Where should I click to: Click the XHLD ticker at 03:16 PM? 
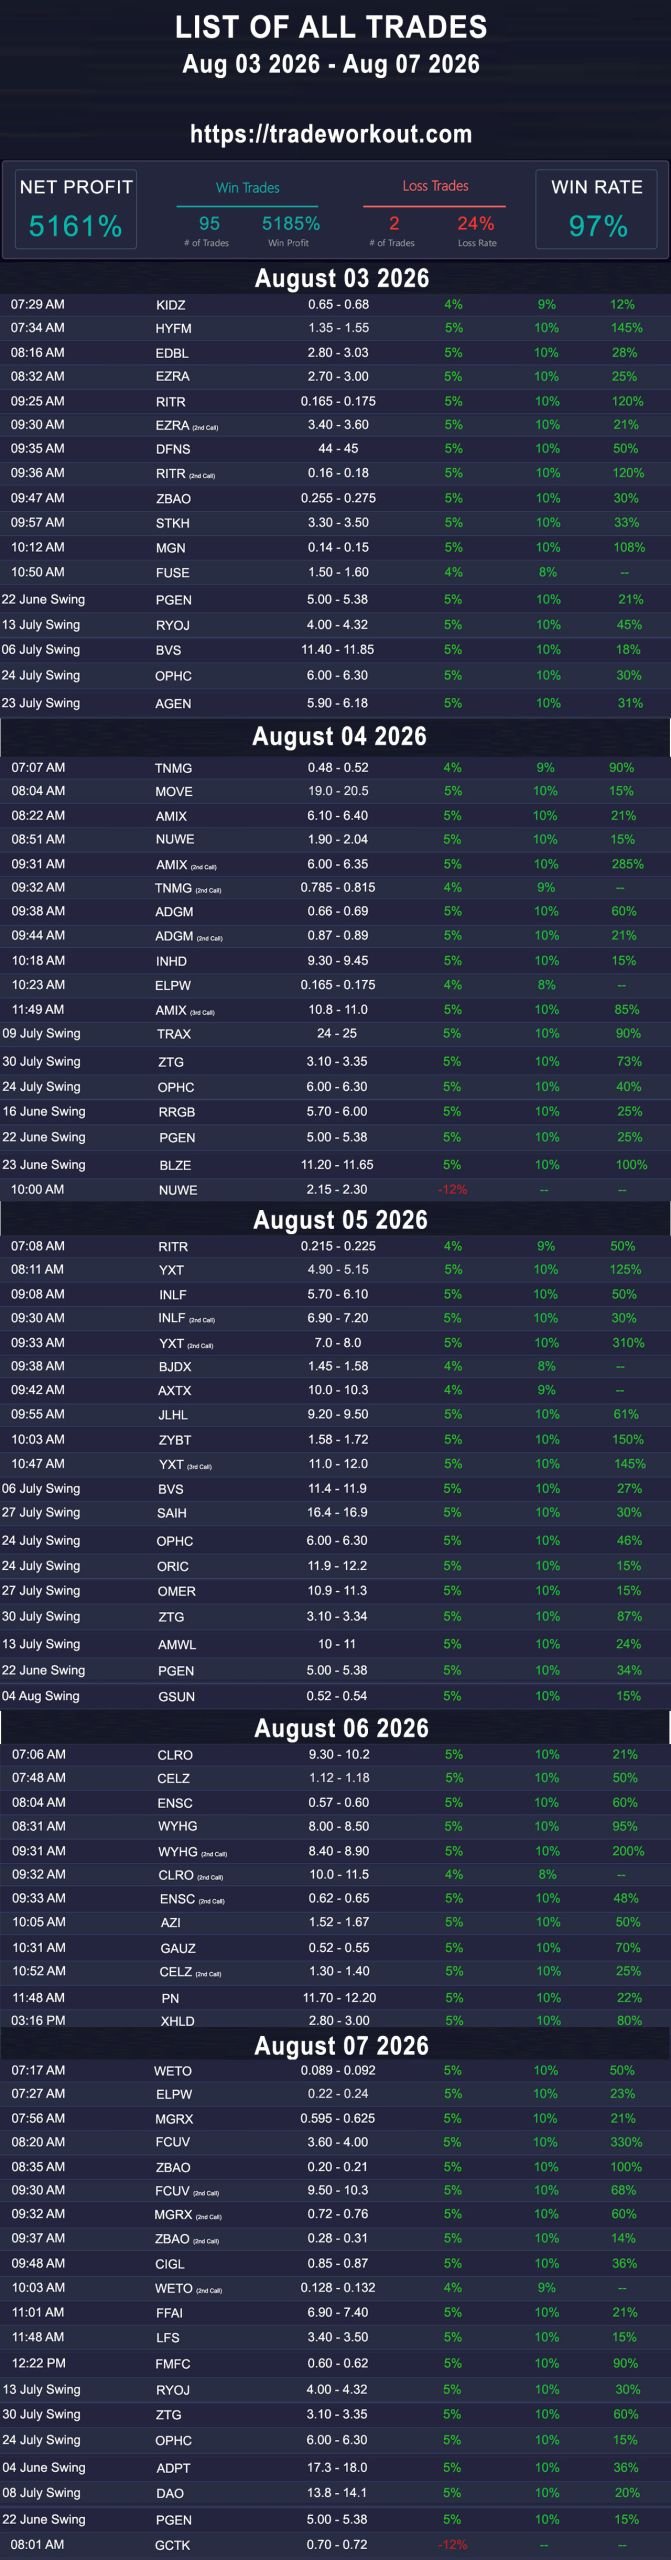177,2021
